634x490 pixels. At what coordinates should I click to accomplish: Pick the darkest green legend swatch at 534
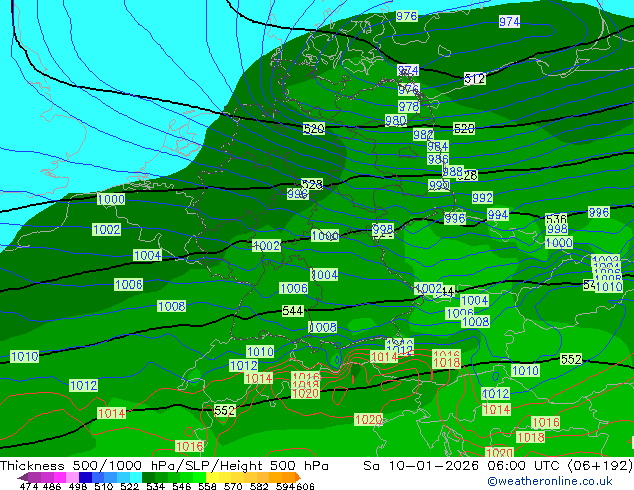tap(148, 477)
